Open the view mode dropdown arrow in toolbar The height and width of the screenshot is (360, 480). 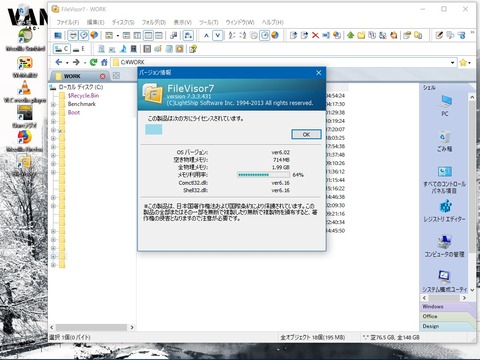click(117, 35)
